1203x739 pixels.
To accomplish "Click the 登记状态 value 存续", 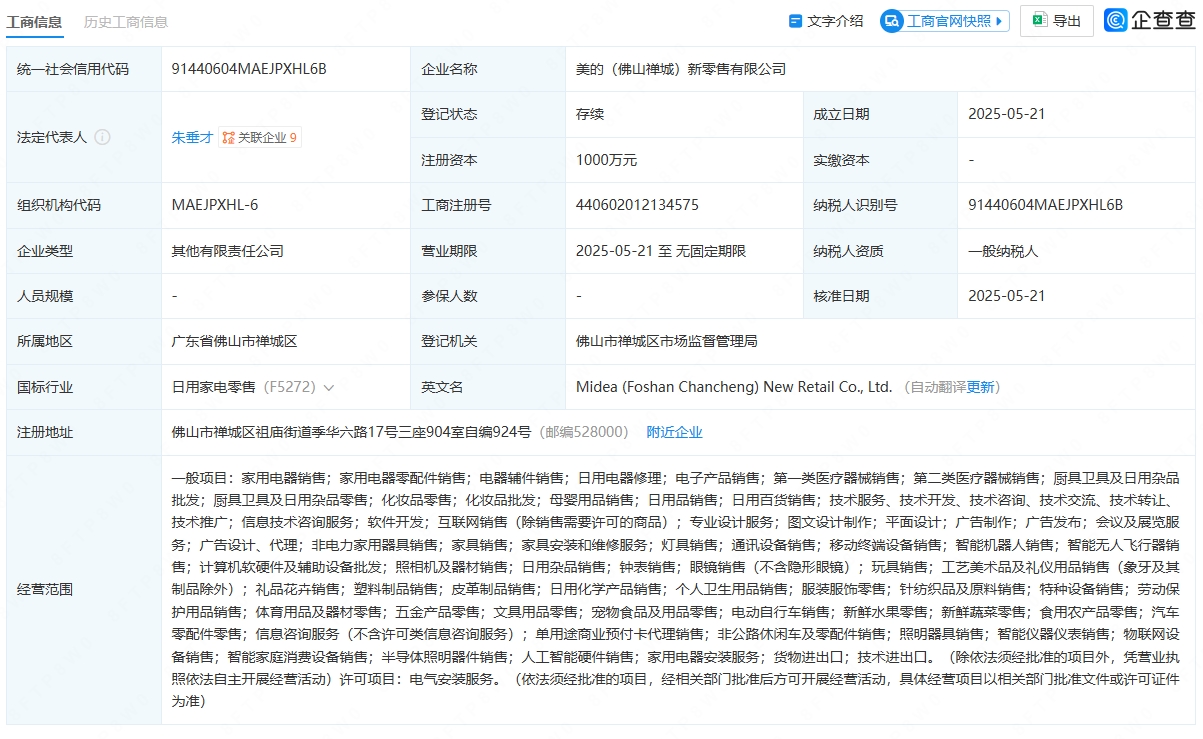I will [590, 114].
